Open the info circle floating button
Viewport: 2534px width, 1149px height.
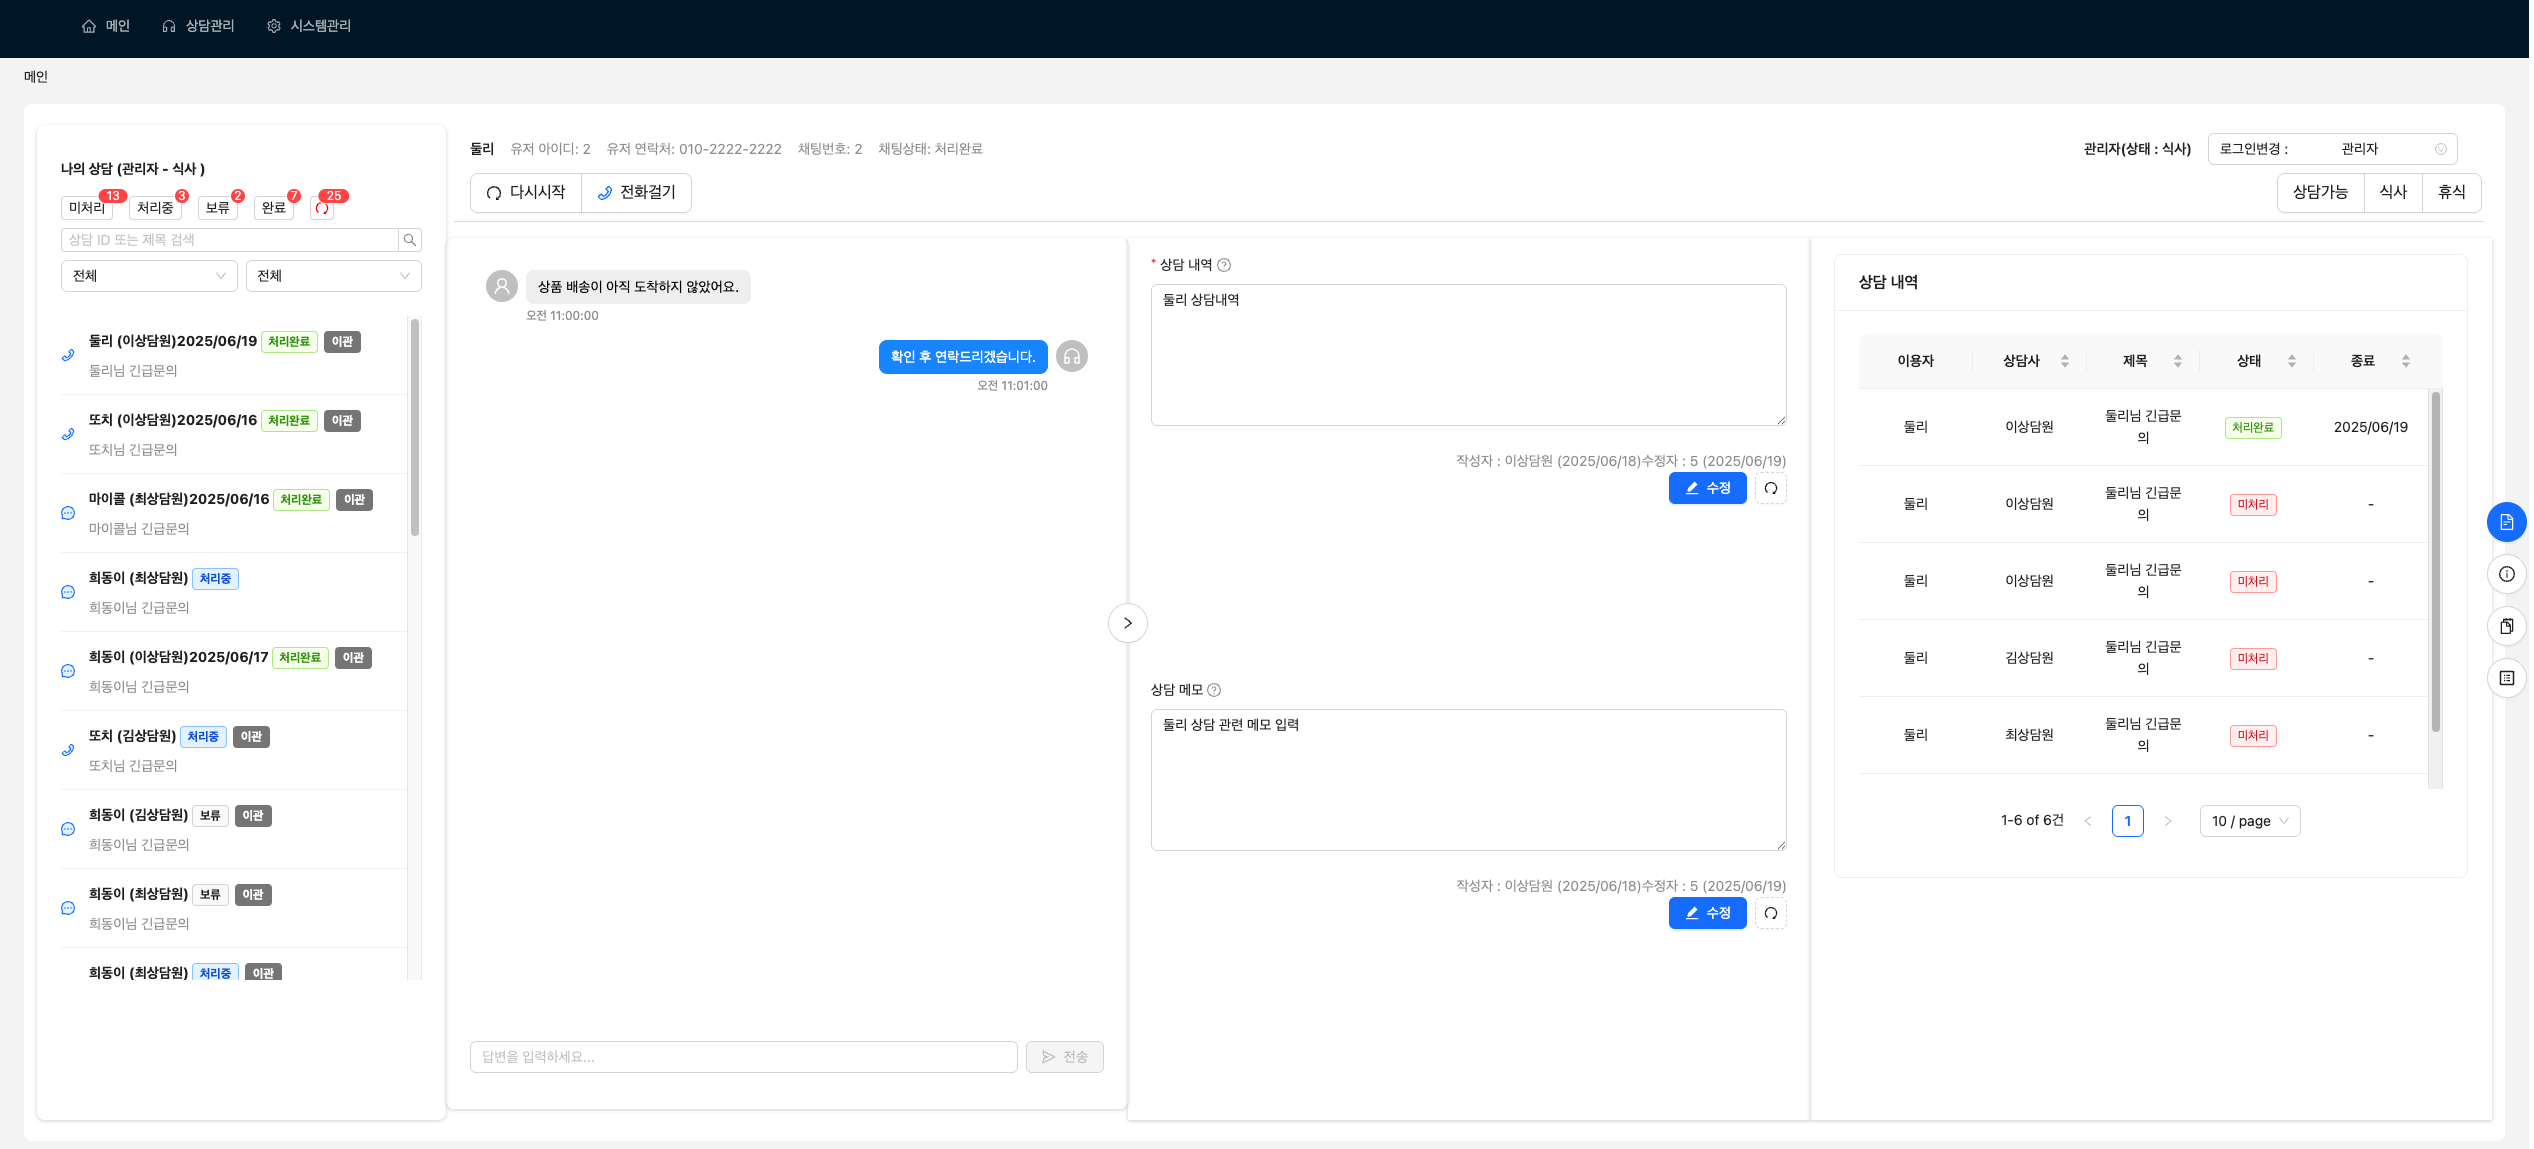pos(2506,574)
